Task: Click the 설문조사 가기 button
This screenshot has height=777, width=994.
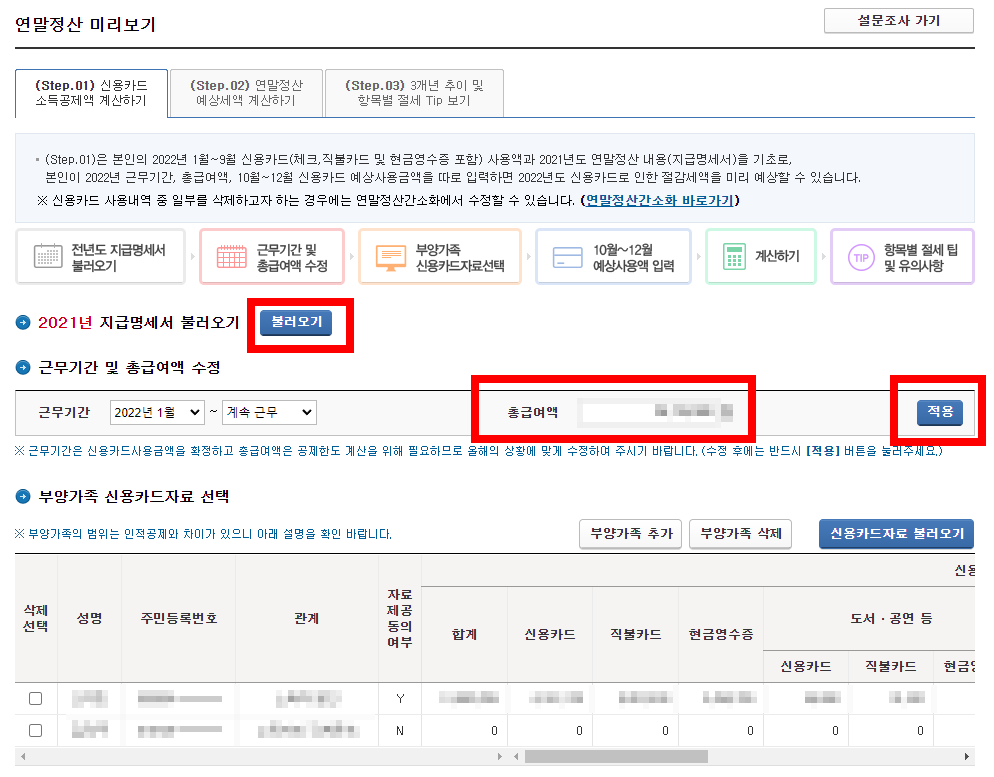Action: 897,21
